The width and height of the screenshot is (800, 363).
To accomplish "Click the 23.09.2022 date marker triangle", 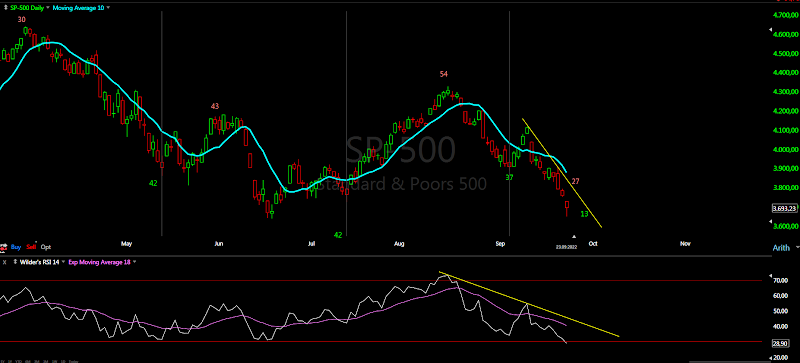I will [x=574, y=237].
